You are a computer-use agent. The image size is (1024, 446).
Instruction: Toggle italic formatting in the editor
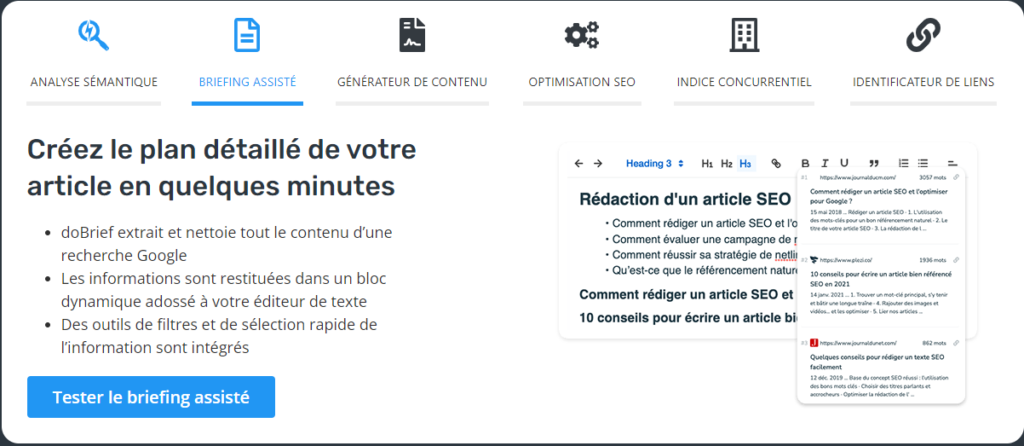(x=825, y=163)
